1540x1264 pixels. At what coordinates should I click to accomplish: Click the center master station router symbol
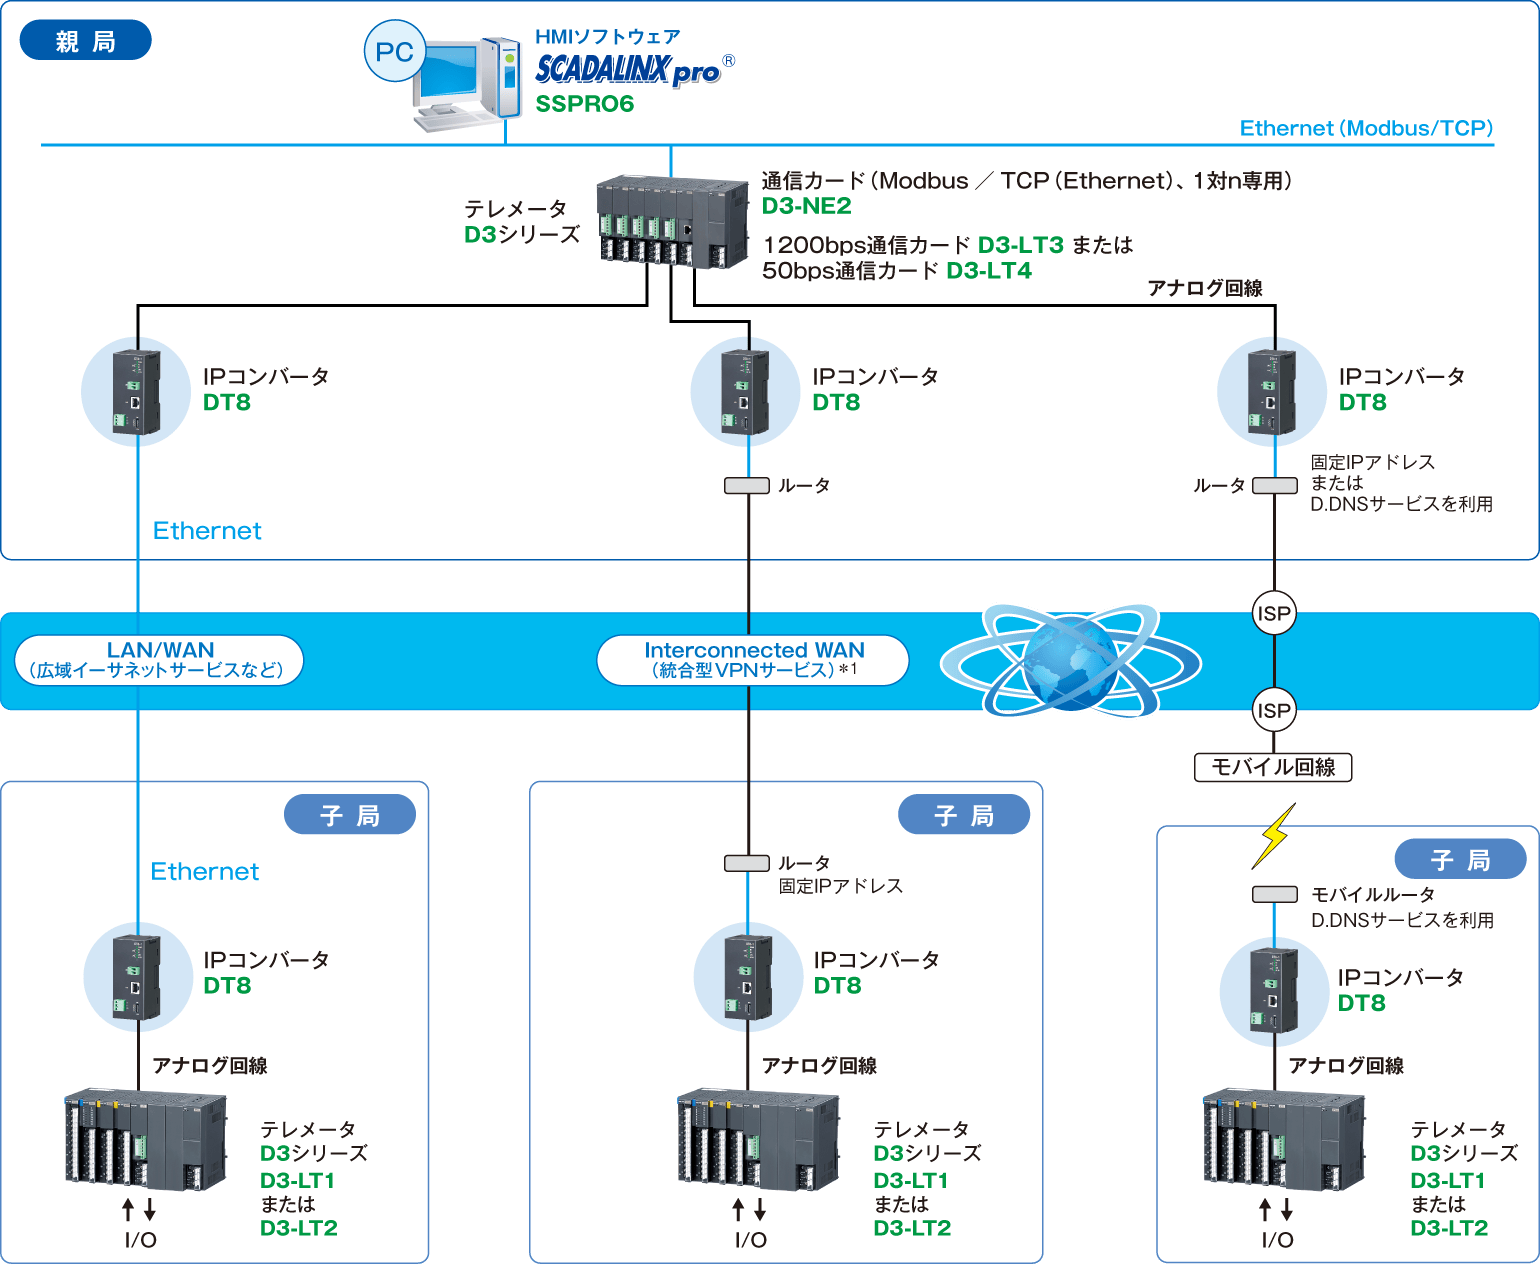click(x=747, y=486)
